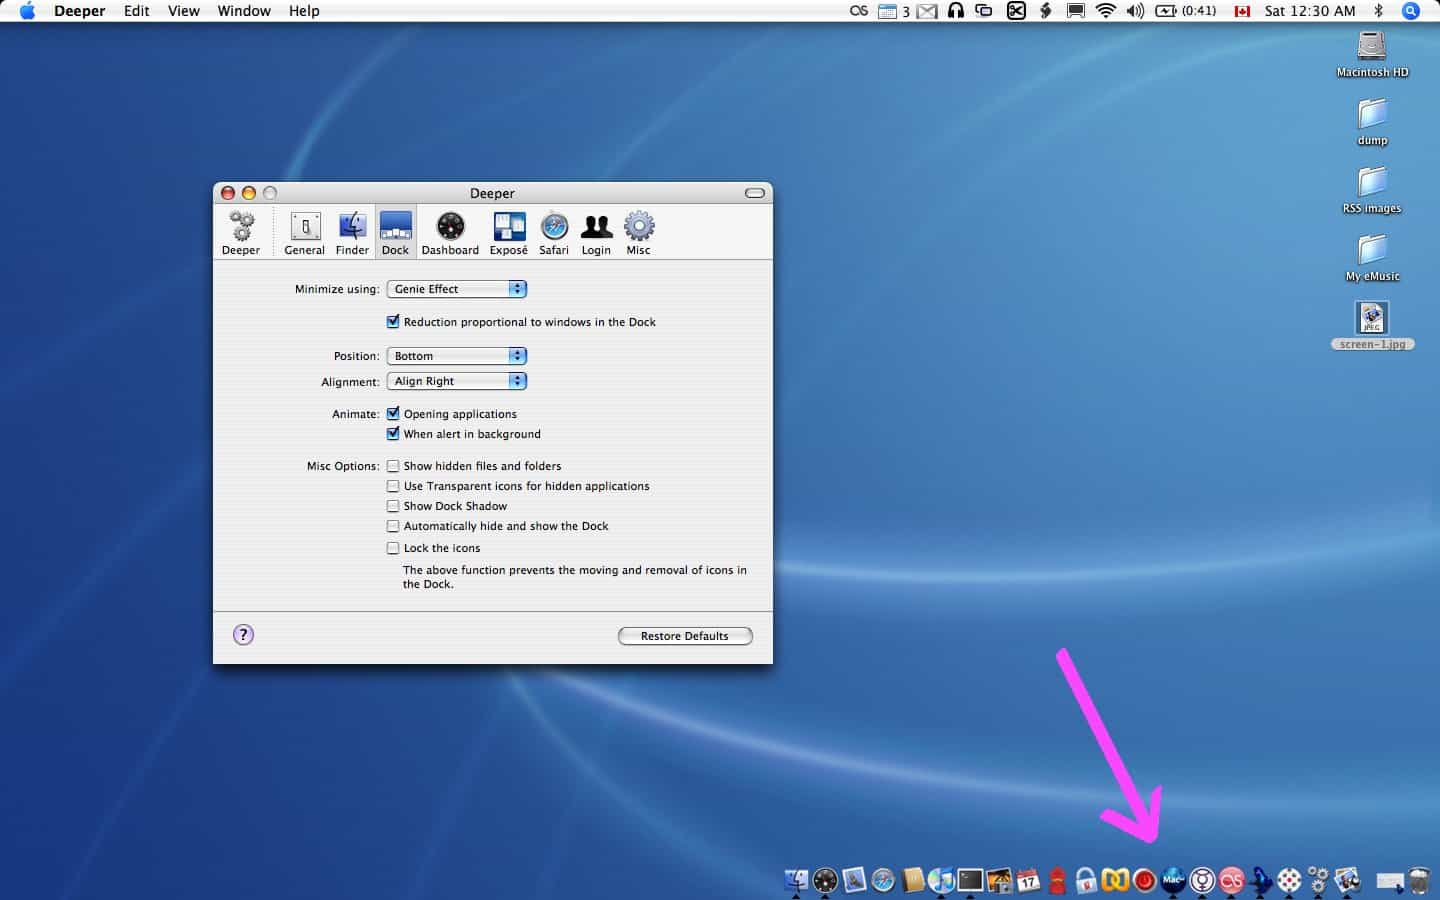The width and height of the screenshot is (1440, 900).
Task: Open the Deeper application menu
Action: coord(79,11)
